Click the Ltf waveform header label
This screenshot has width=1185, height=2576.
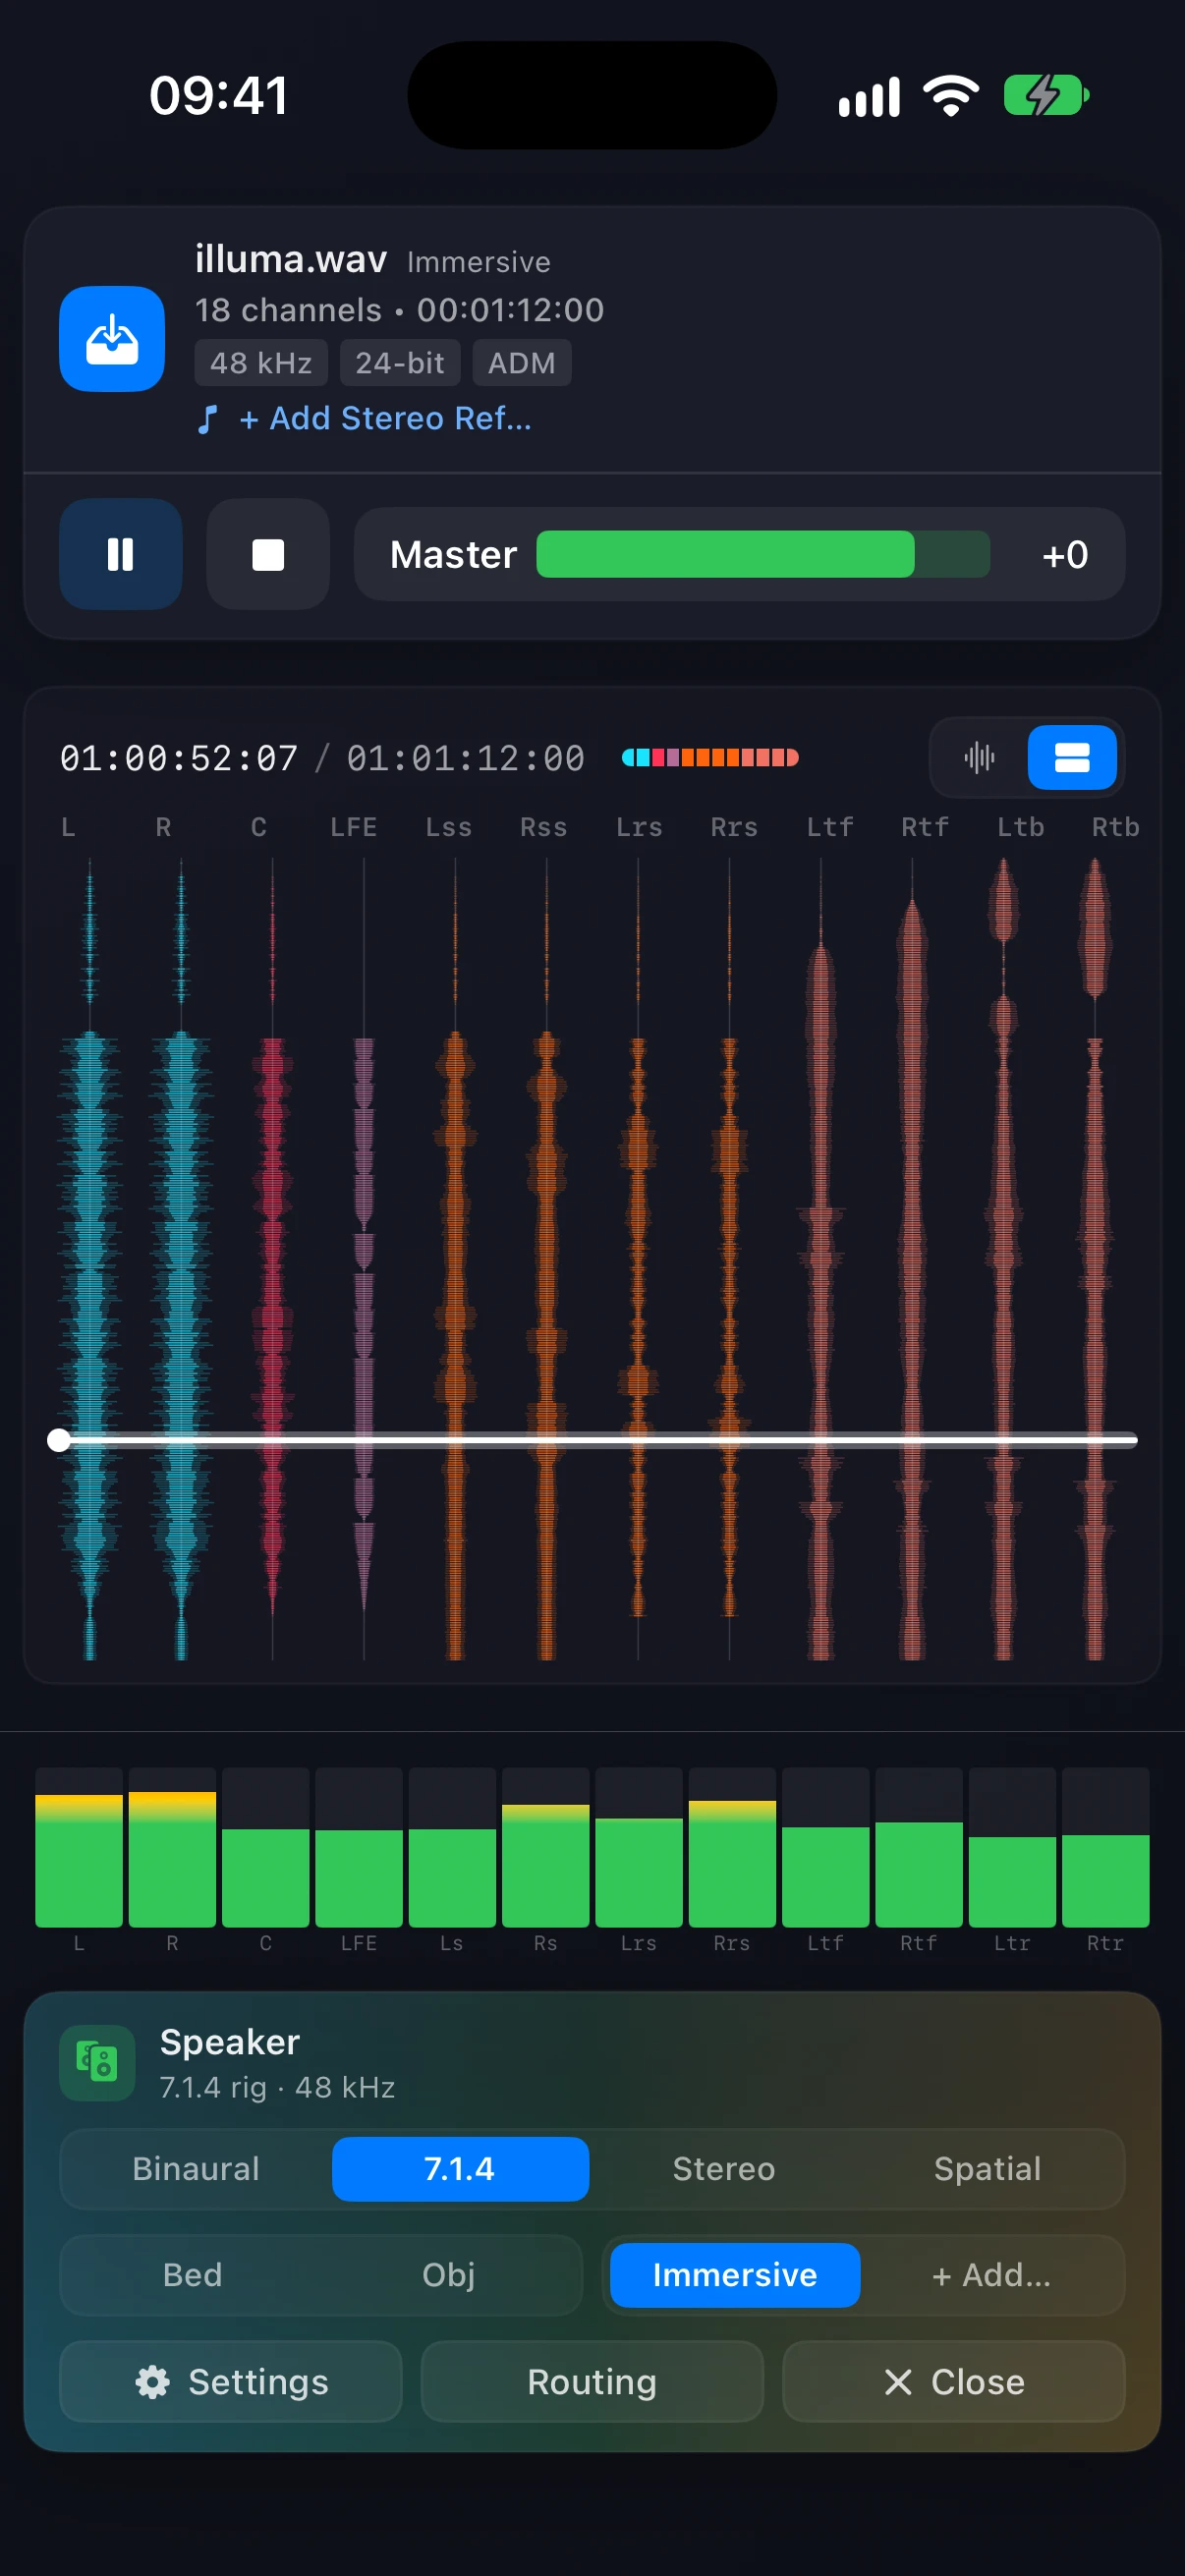coord(830,827)
